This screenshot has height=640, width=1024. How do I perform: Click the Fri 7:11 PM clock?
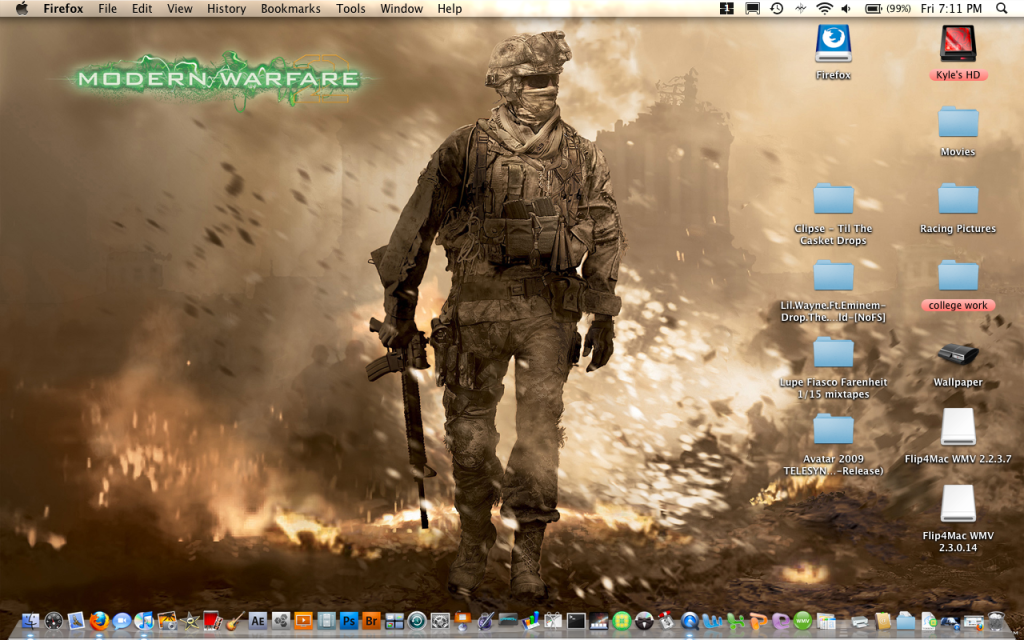point(951,8)
